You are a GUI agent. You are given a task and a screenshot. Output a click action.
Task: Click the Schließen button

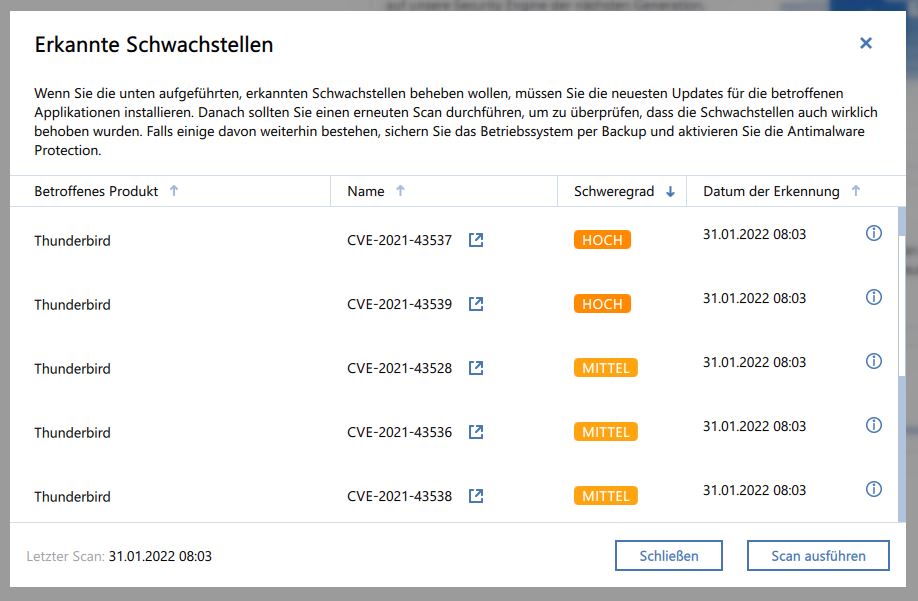[x=669, y=556]
